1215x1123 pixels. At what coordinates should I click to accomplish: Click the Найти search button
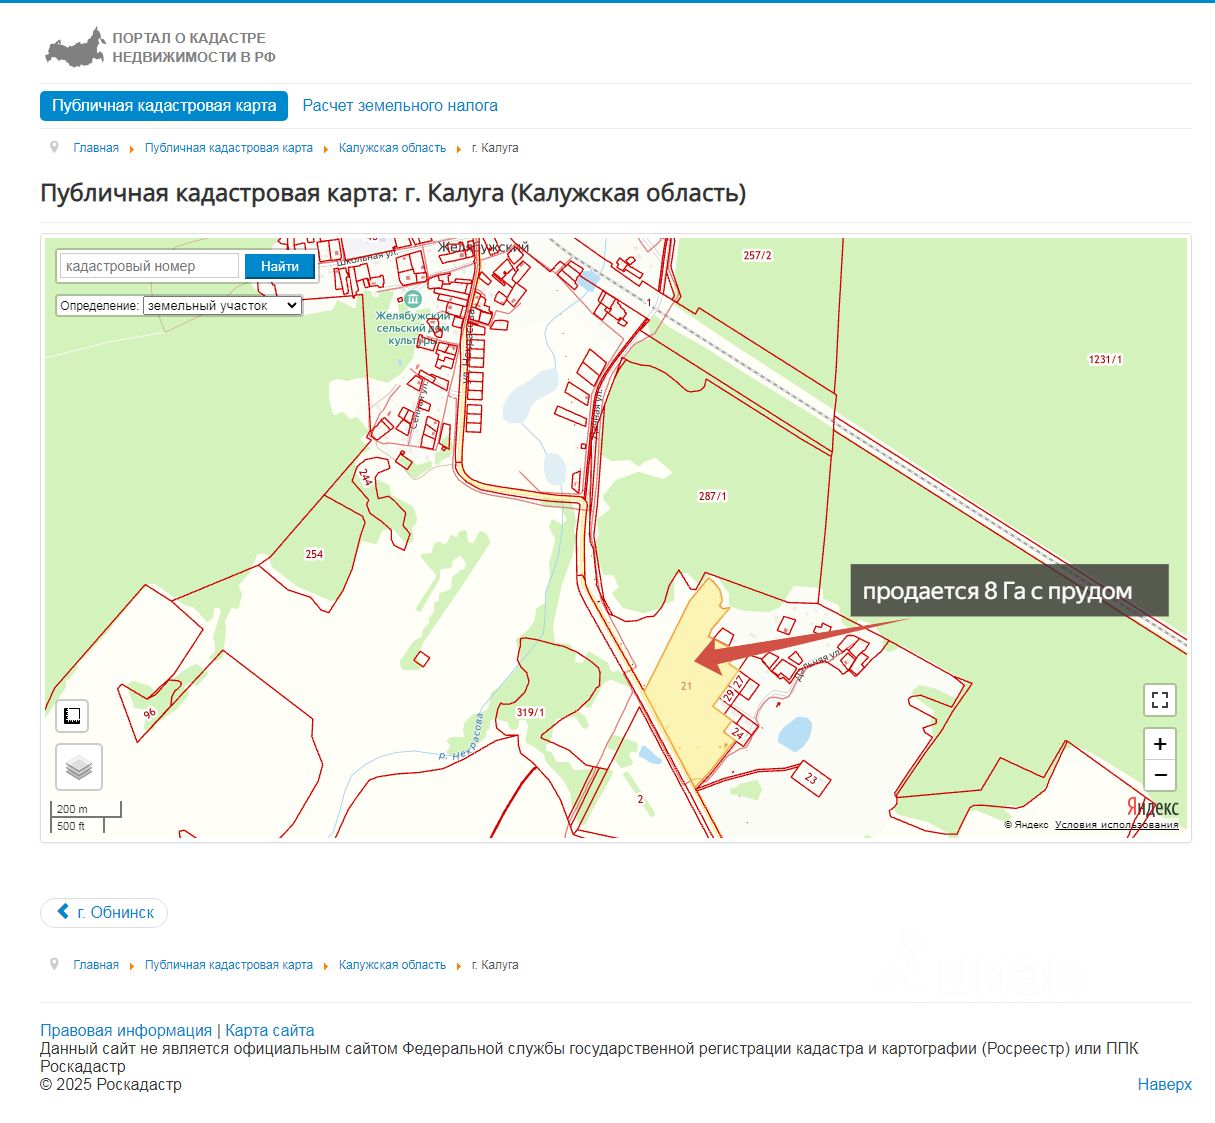(280, 266)
